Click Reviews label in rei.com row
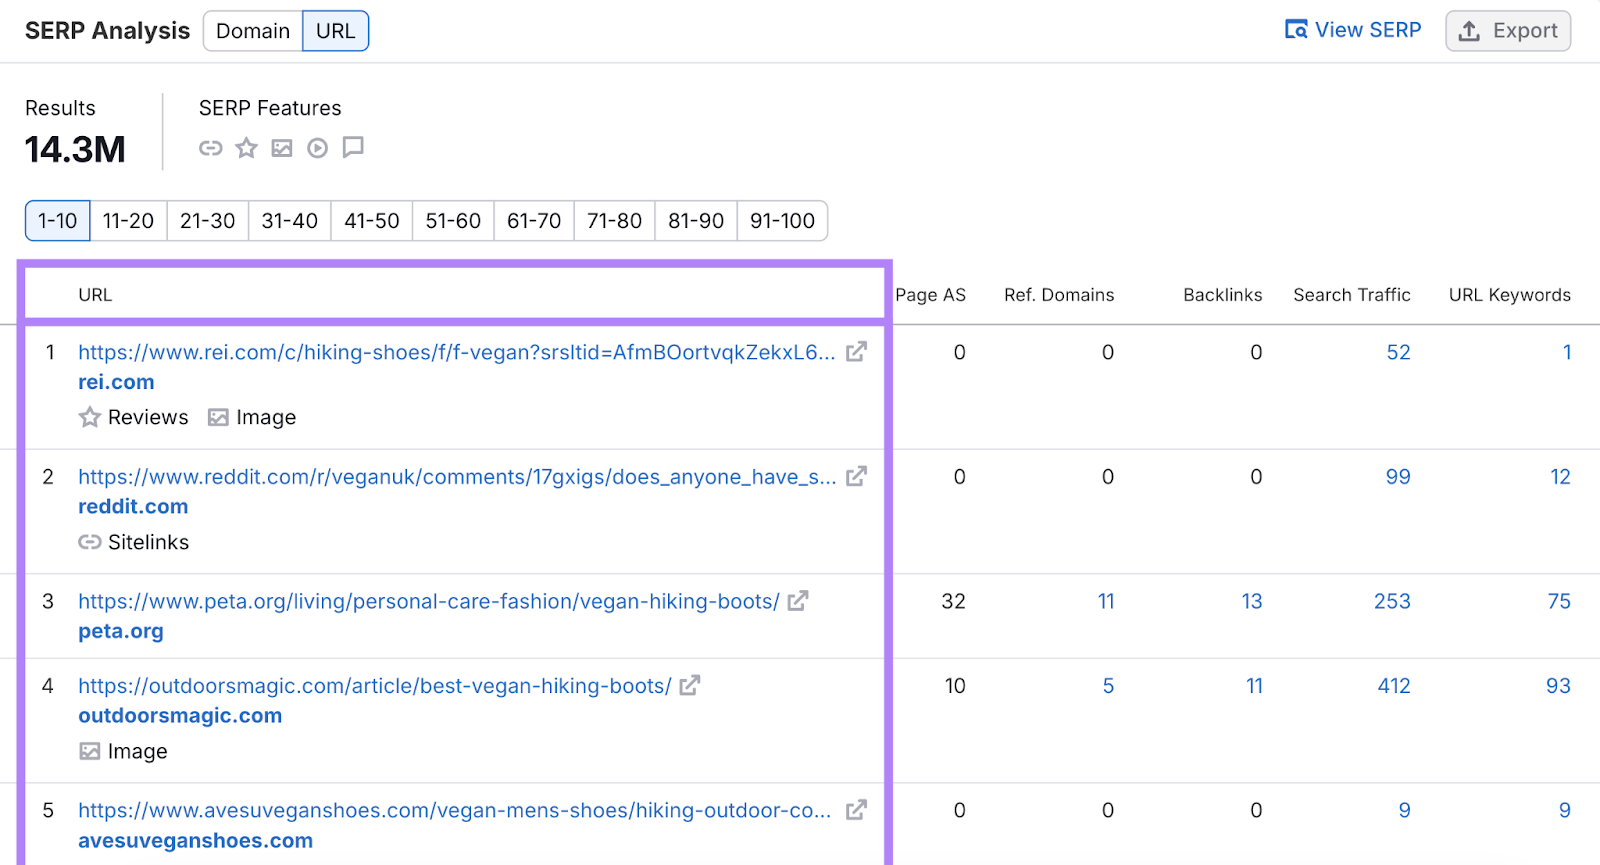Image resolution: width=1600 pixels, height=865 pixels. pyautogui.click(x=148, y=417)
